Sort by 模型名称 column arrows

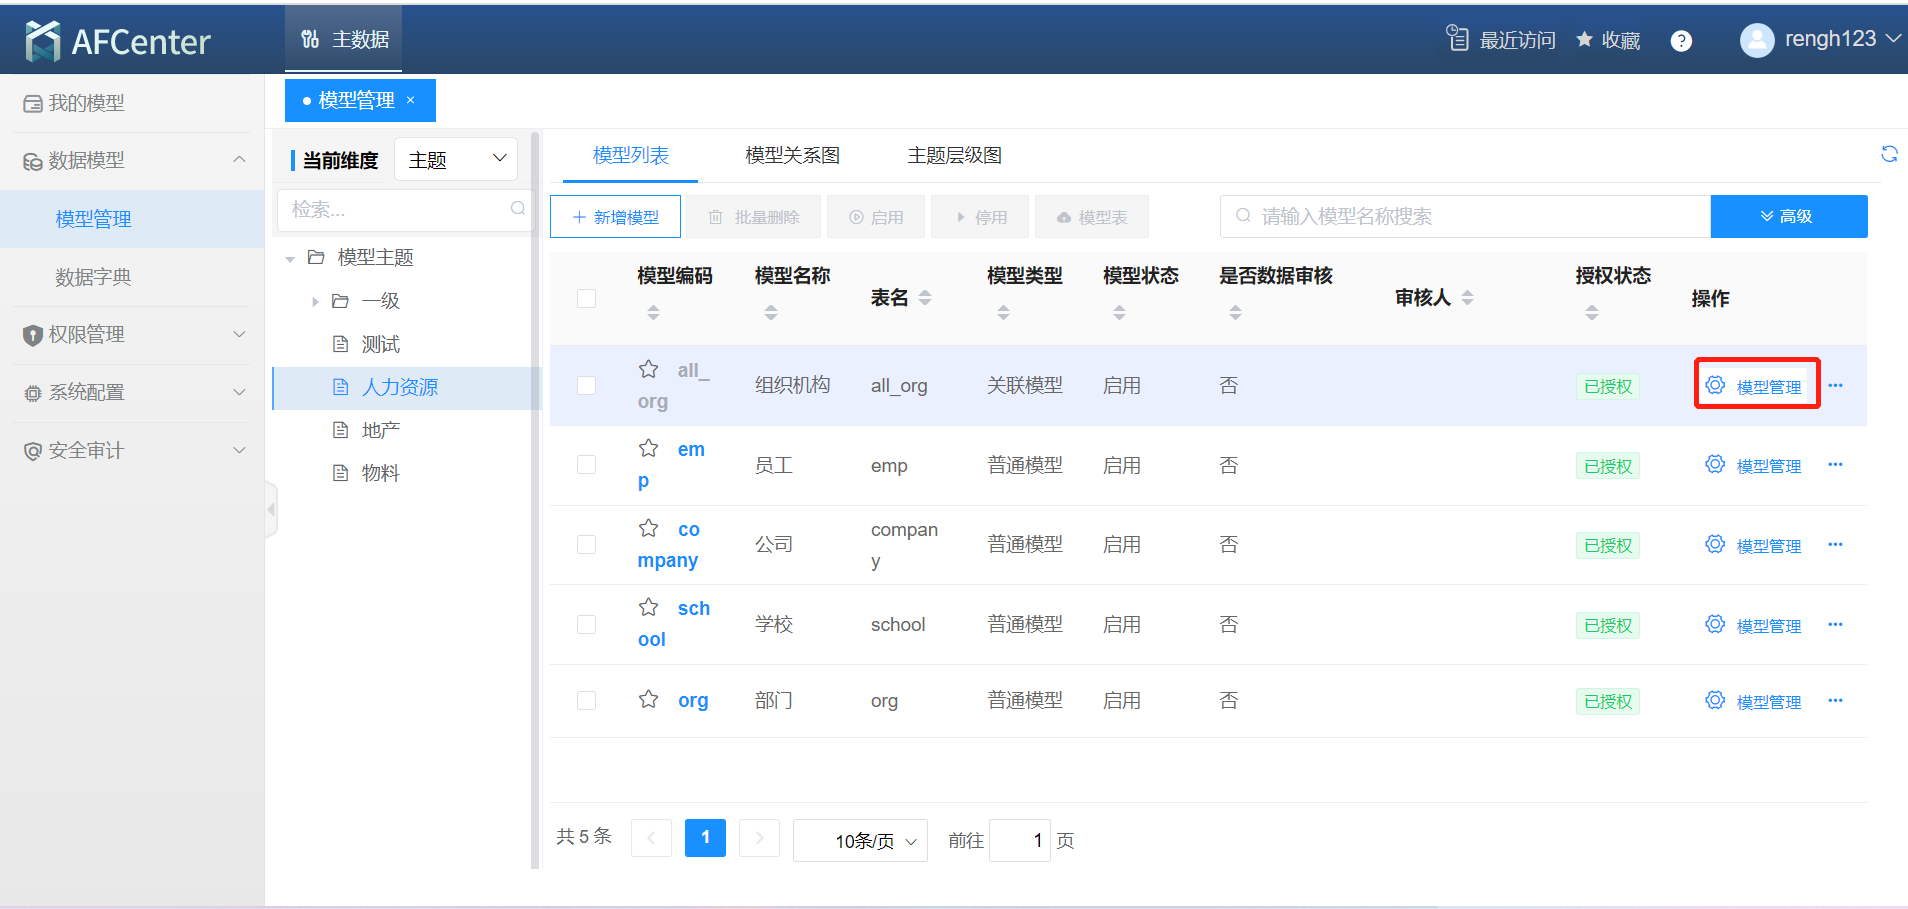click(x=770, y=312)
